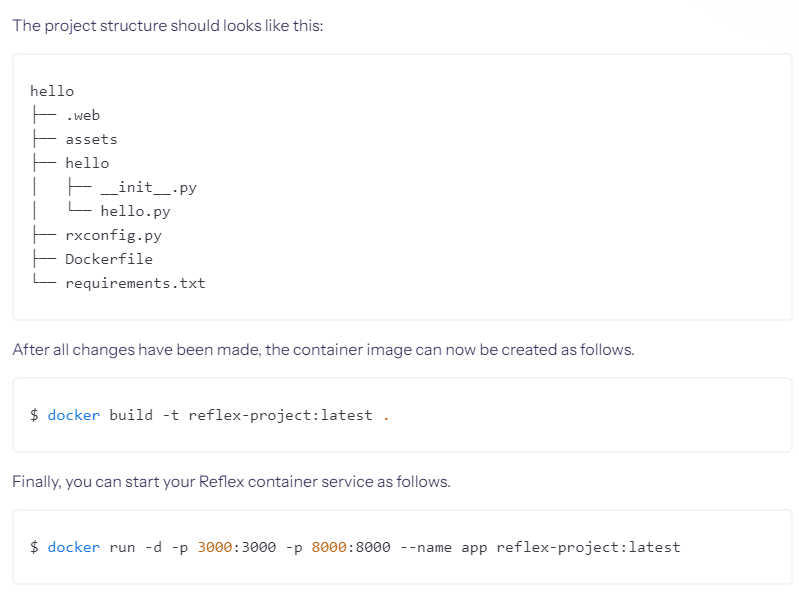799x595 pixels.
Task: Click the -t flag in build command
Action: [171, 415]
